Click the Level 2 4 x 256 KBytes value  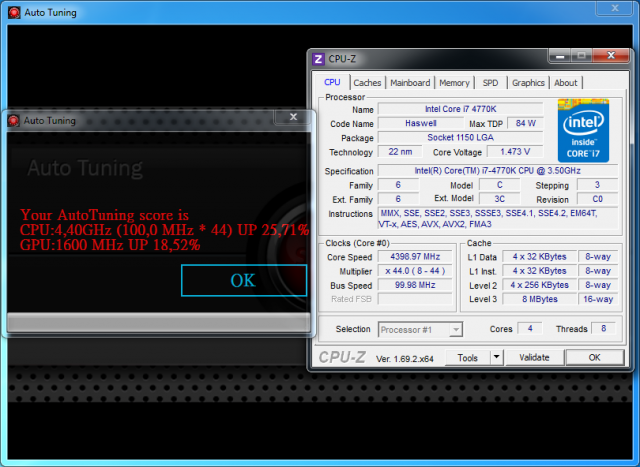click(539, 285)
